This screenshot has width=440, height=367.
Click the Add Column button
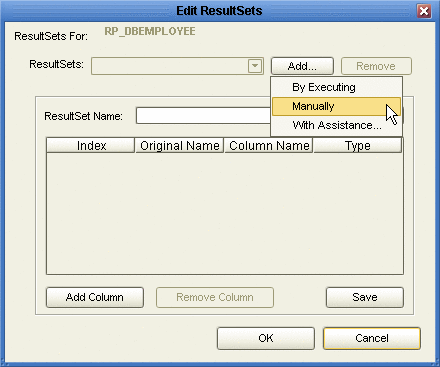click(95, 297)
